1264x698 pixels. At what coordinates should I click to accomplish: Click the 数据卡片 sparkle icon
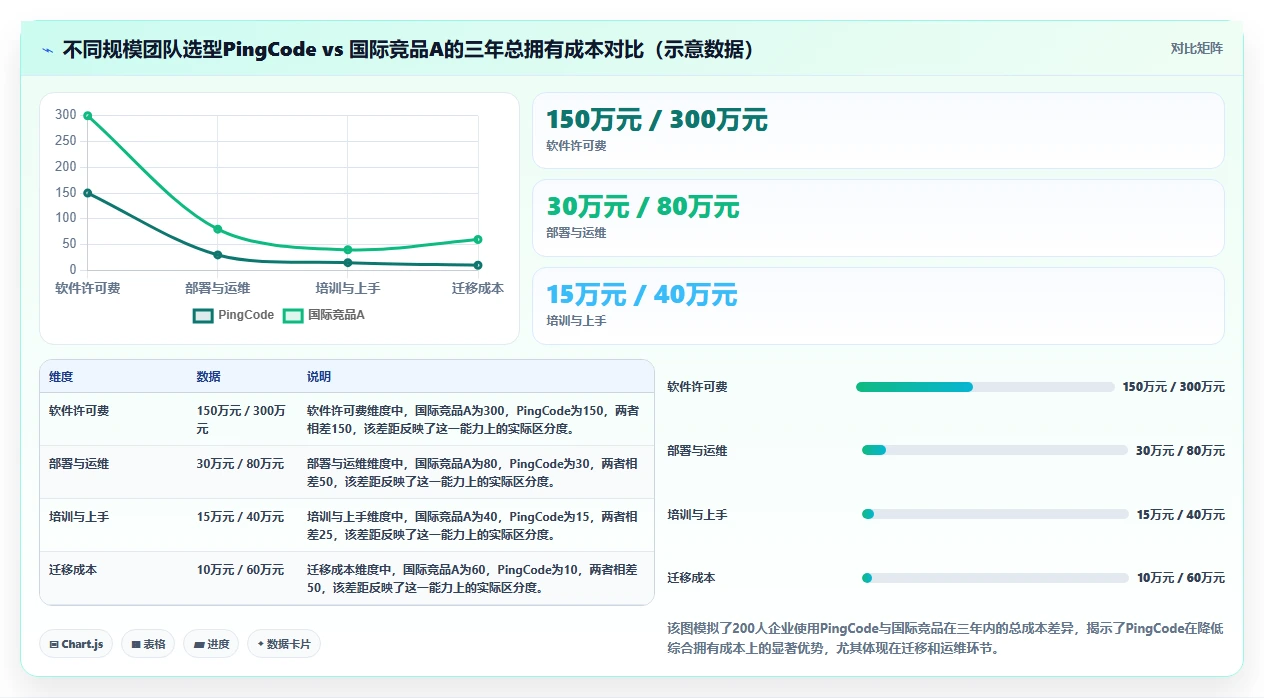pyautogui.click(x=261, y=644)
